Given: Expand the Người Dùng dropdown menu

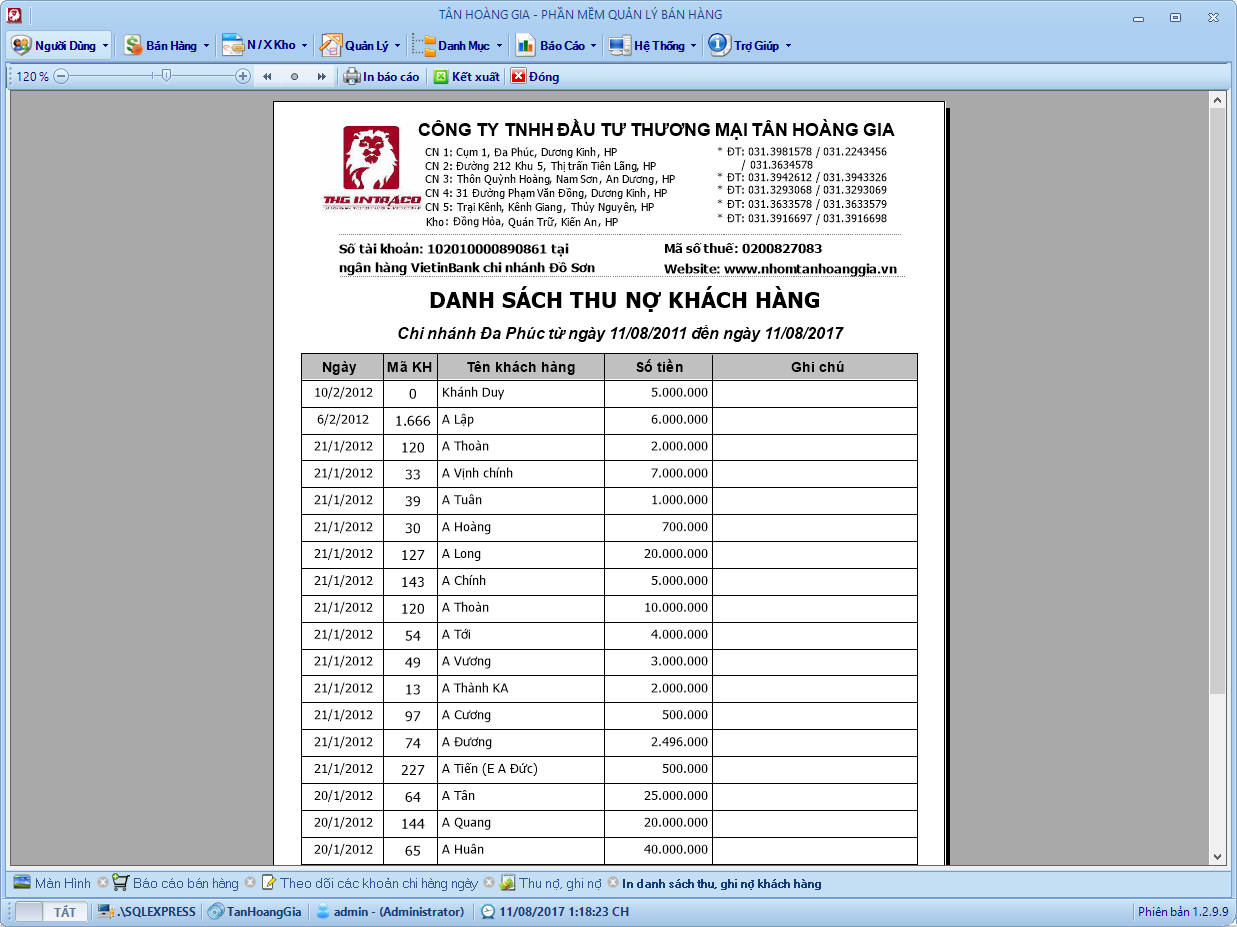Looking at the screenshot, I should coord(58,45).
